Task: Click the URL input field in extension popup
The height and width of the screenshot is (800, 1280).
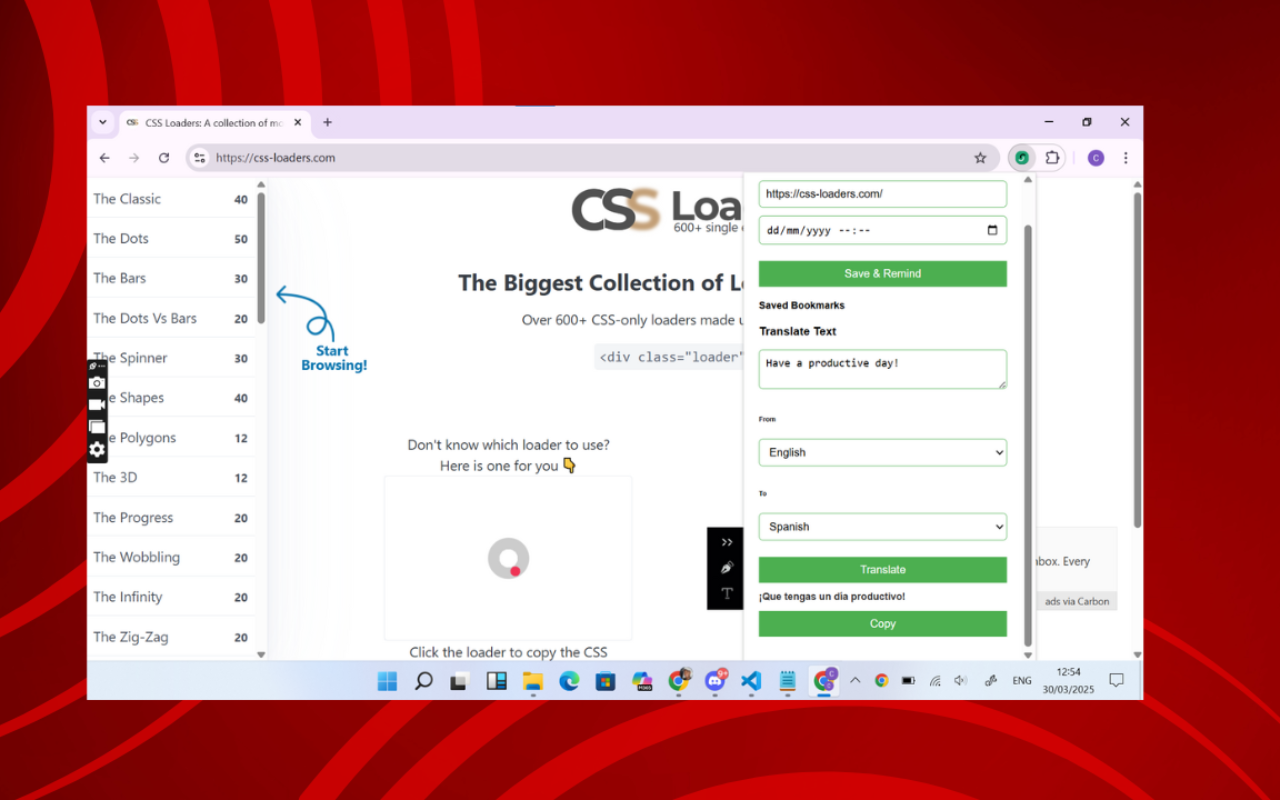Action: [x=882, y=194]
